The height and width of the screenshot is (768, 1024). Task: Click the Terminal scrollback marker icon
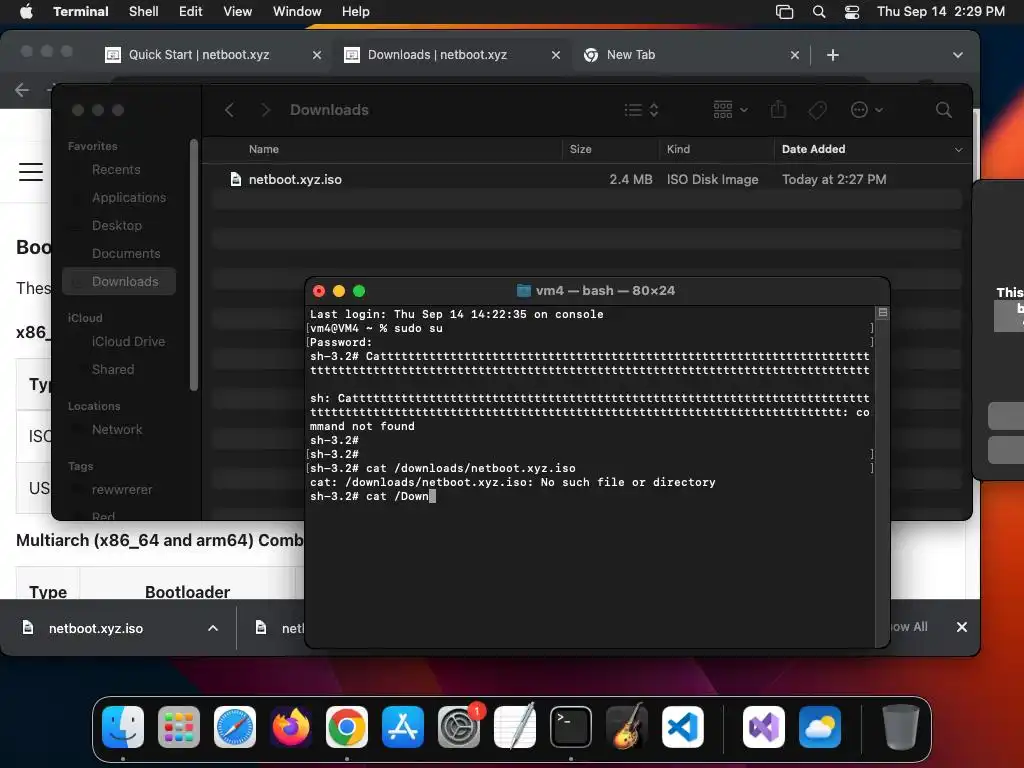click(883, 313)
